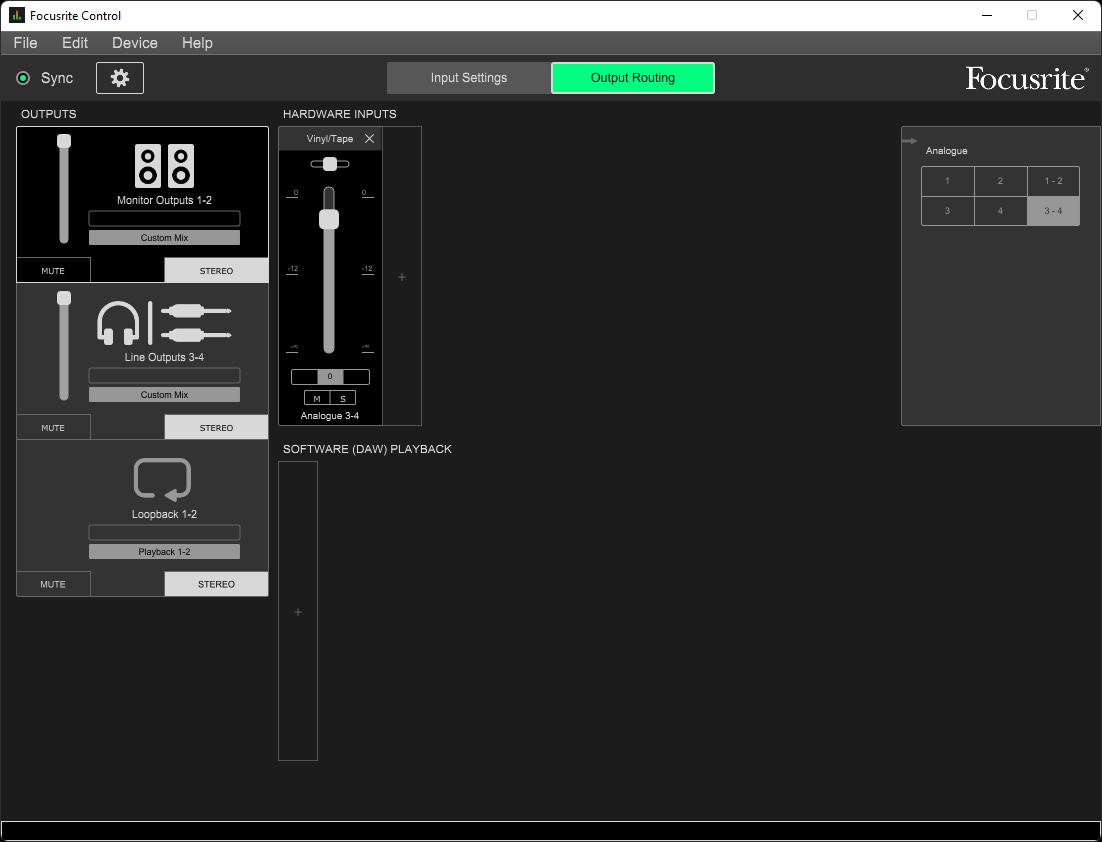The height and width of the screenshot is (842, 1102).
Task: Click the Line Outputs 3-4 headphone icon
Action: coord(118,323)
